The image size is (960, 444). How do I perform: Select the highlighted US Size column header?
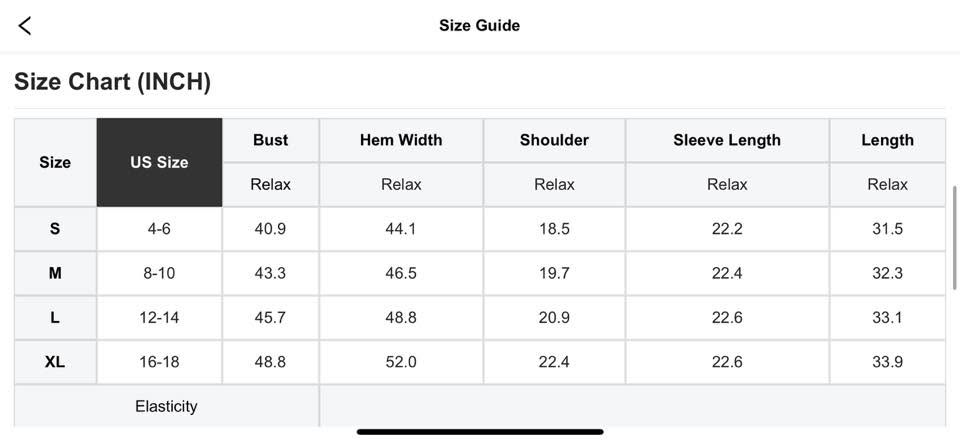159,162
